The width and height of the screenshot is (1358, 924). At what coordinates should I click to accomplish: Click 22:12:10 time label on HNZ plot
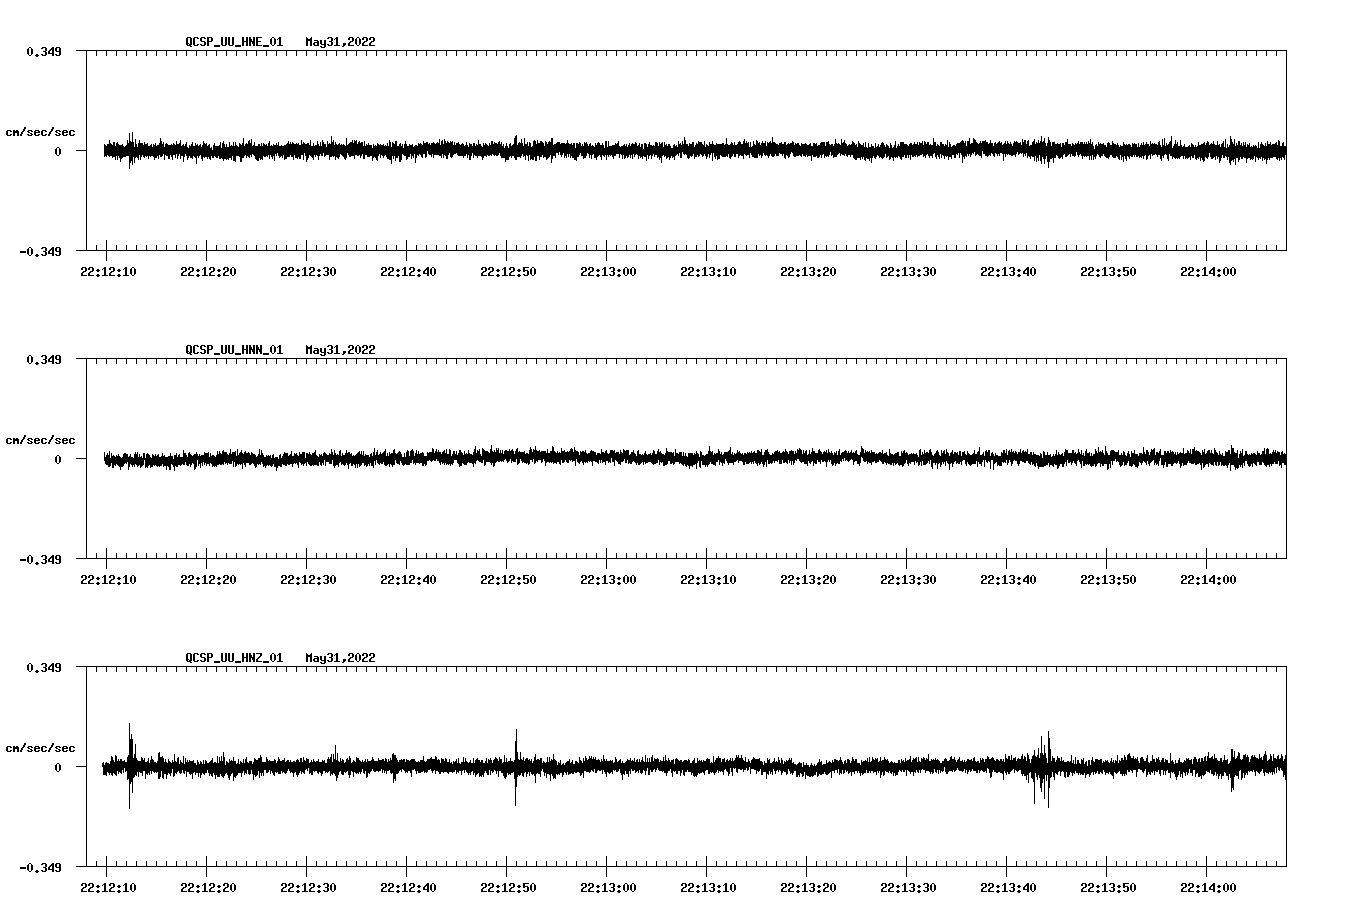tap(108, 888)
